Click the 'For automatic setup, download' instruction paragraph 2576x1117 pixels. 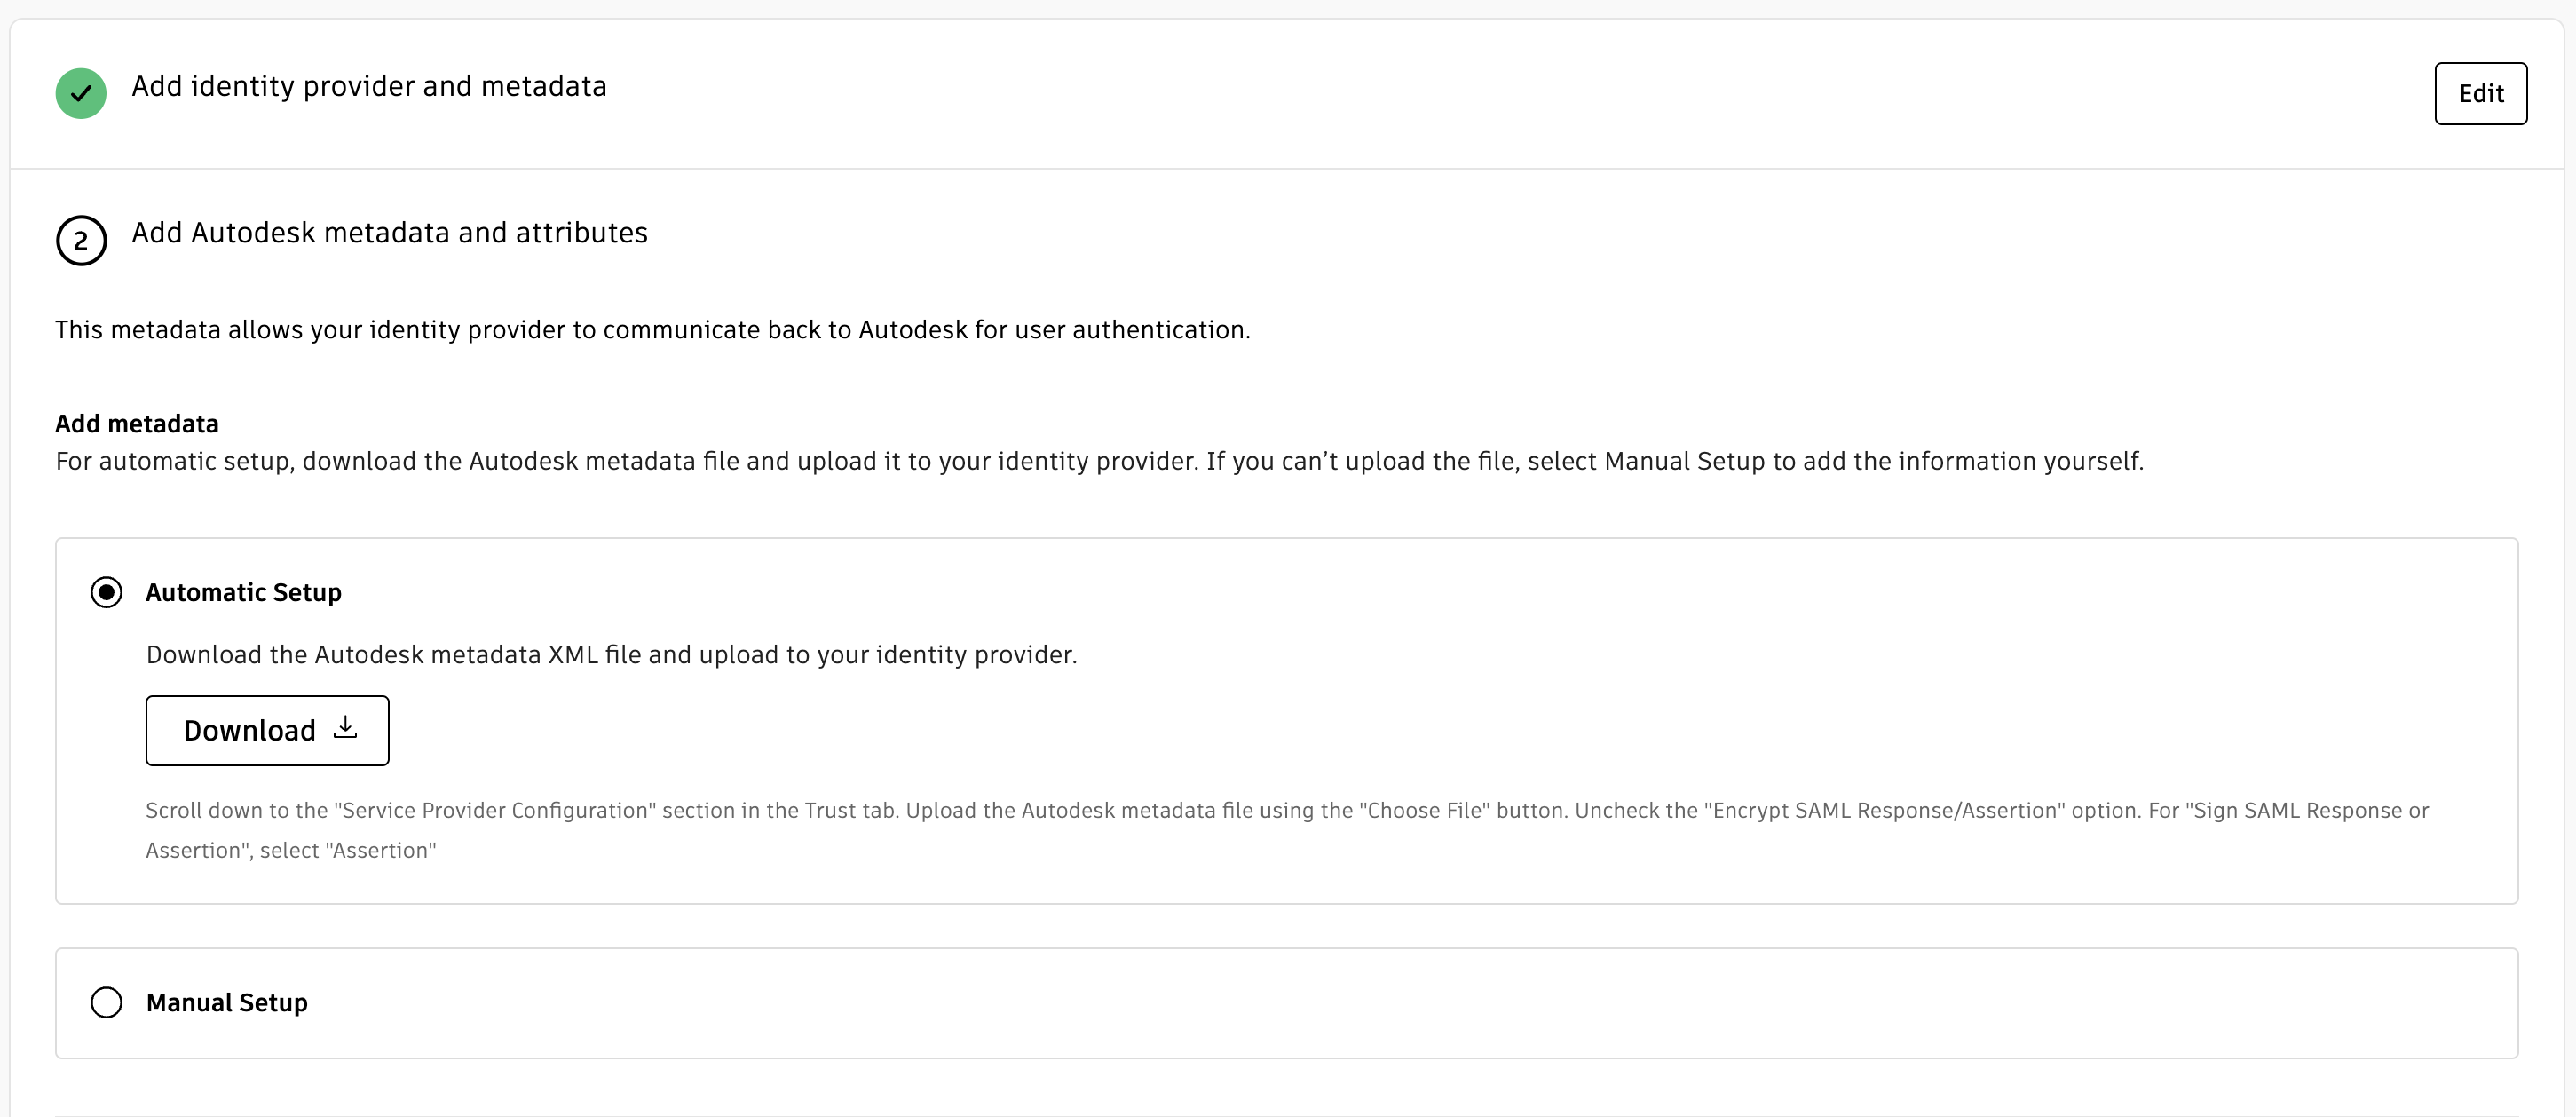pos(1099,461)
